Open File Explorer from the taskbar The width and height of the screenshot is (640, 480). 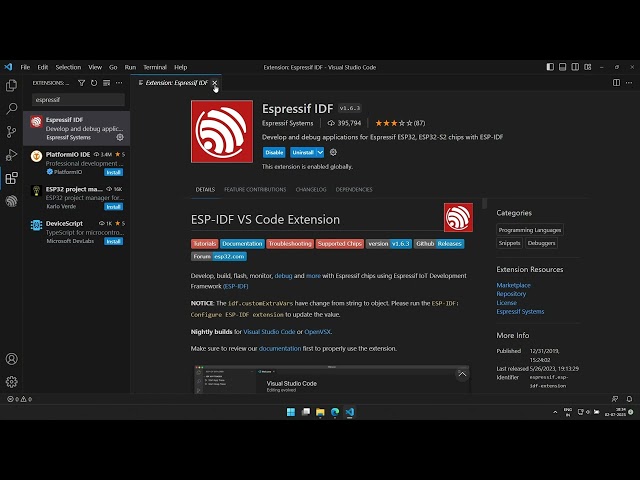(320, 412)
